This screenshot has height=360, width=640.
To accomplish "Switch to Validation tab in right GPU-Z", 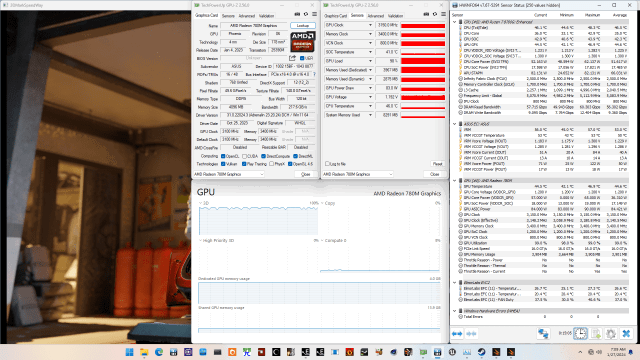I will (395, 16).
